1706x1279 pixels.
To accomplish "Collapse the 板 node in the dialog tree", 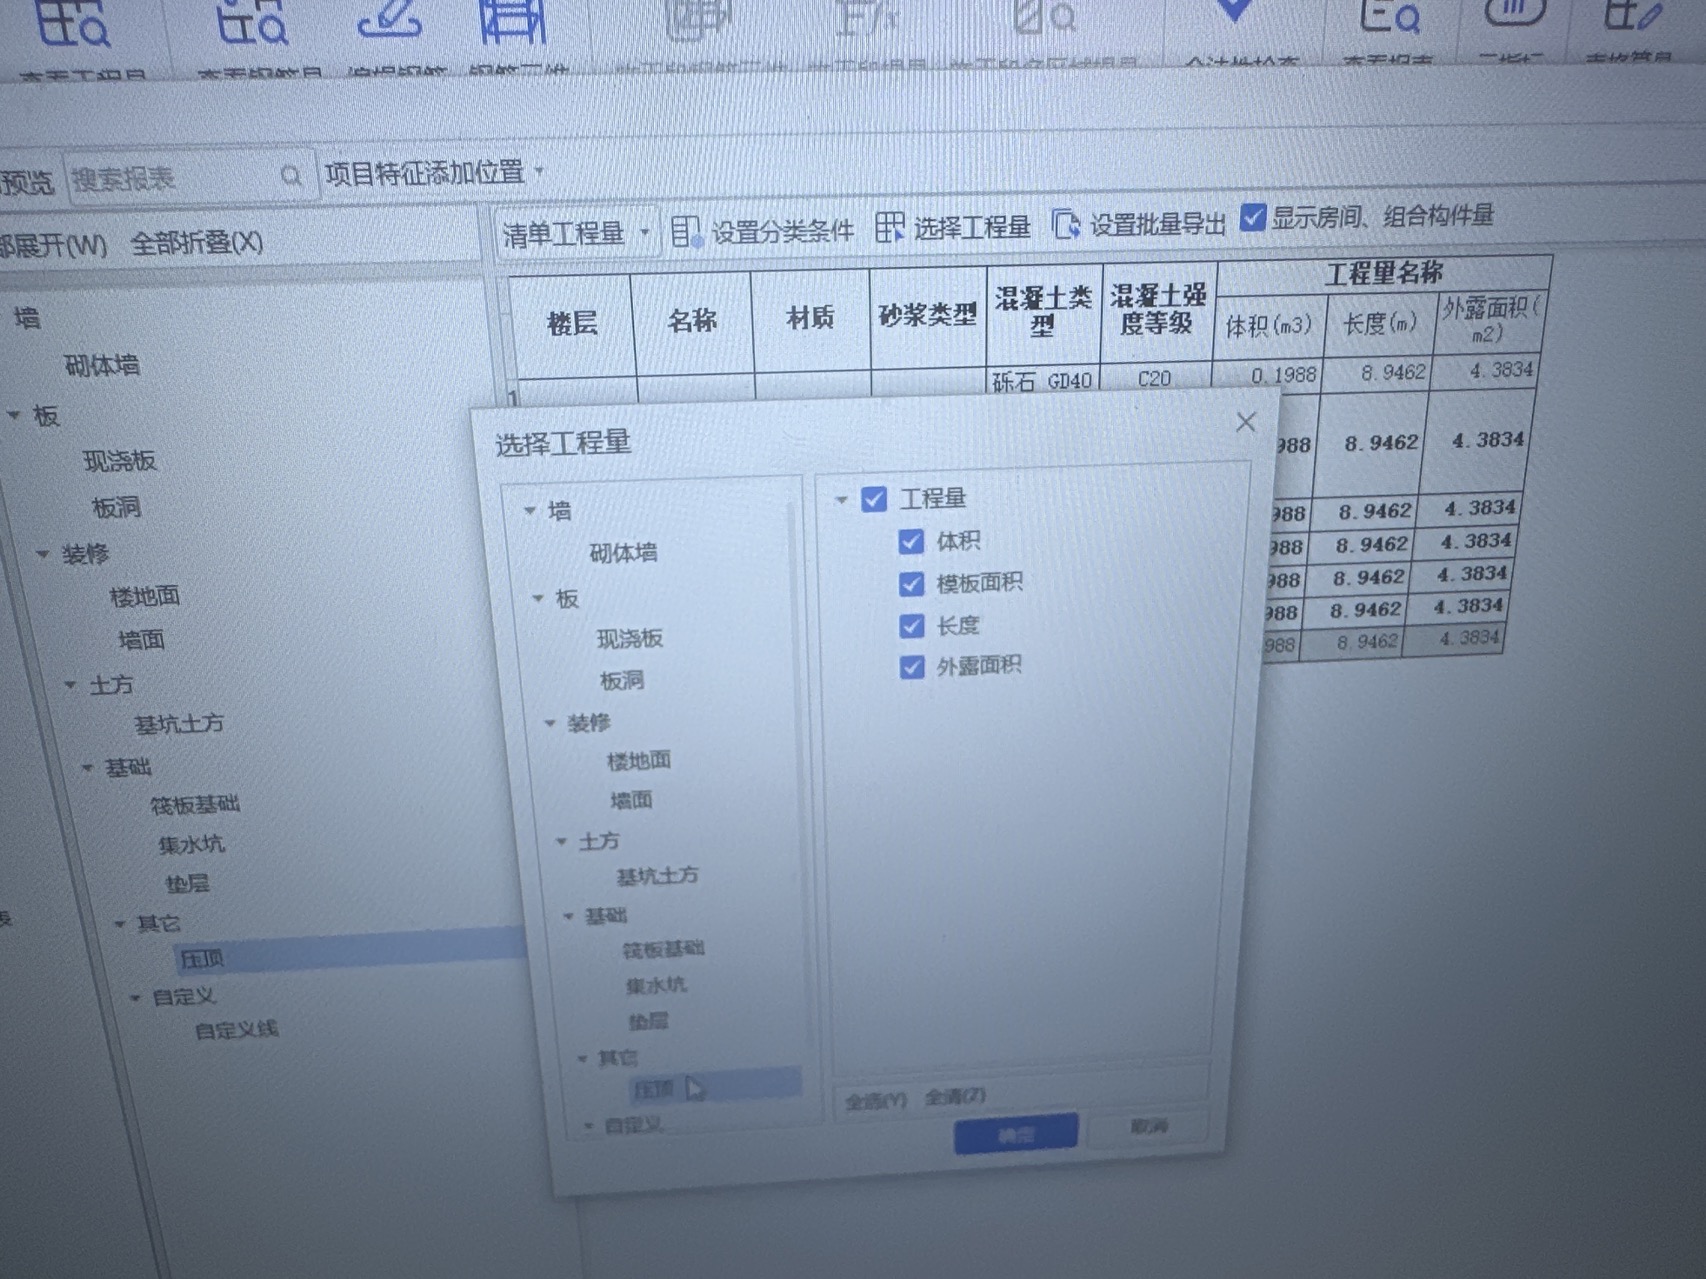I will coord(538,599).
